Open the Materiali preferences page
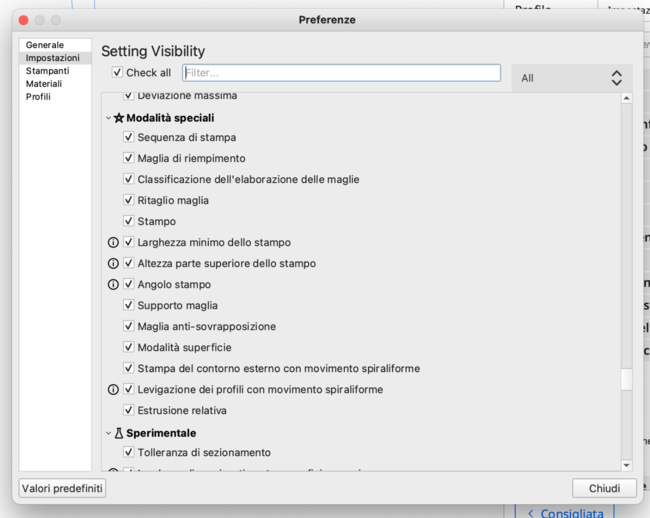Image resolution: width=650 pixels, height=518 pixels. coord(44,84)
